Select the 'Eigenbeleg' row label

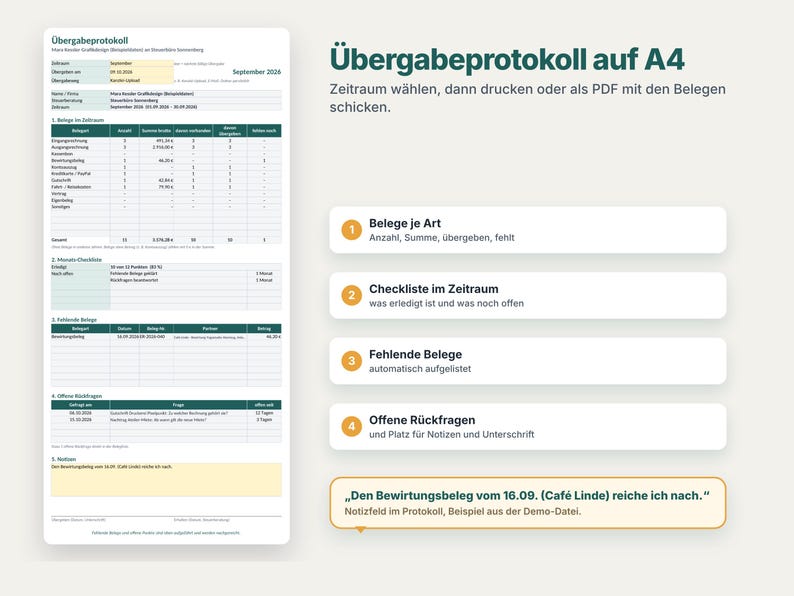[x=62, y=200]
